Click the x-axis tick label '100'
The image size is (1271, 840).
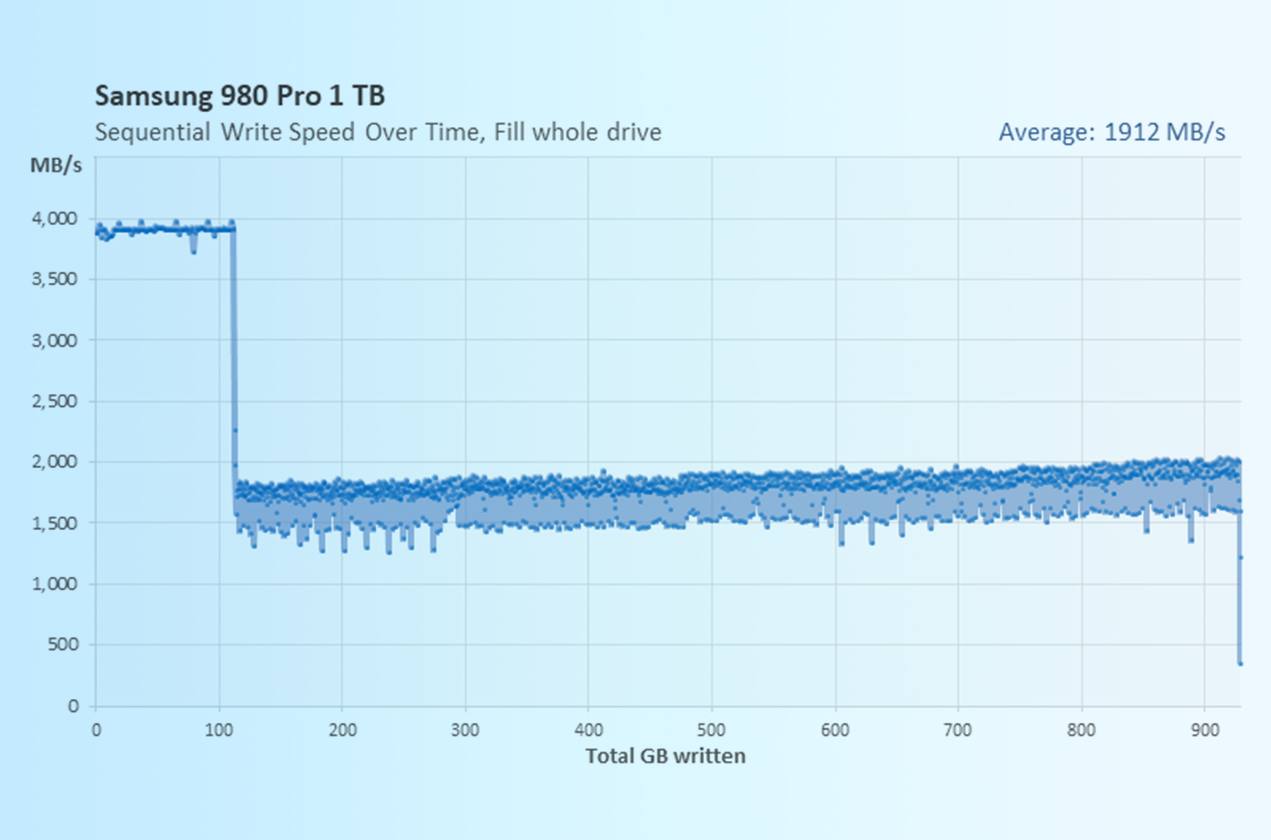219,730
